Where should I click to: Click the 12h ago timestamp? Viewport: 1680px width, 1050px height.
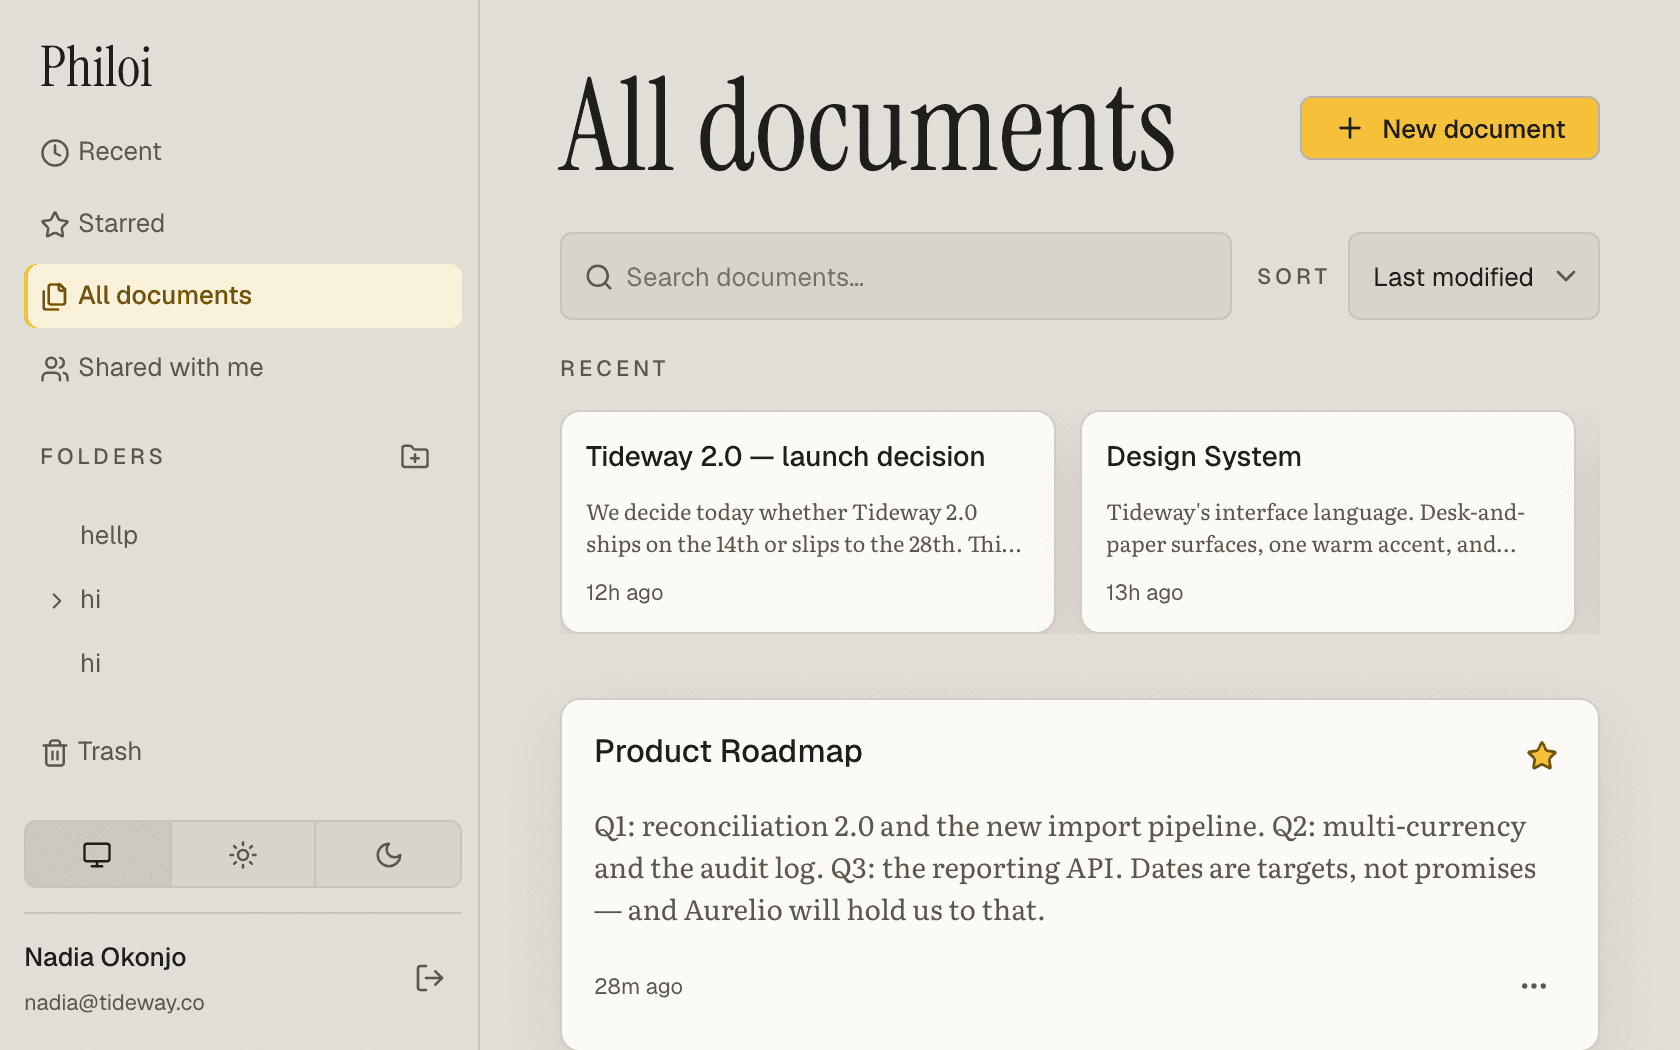(624, 593)
